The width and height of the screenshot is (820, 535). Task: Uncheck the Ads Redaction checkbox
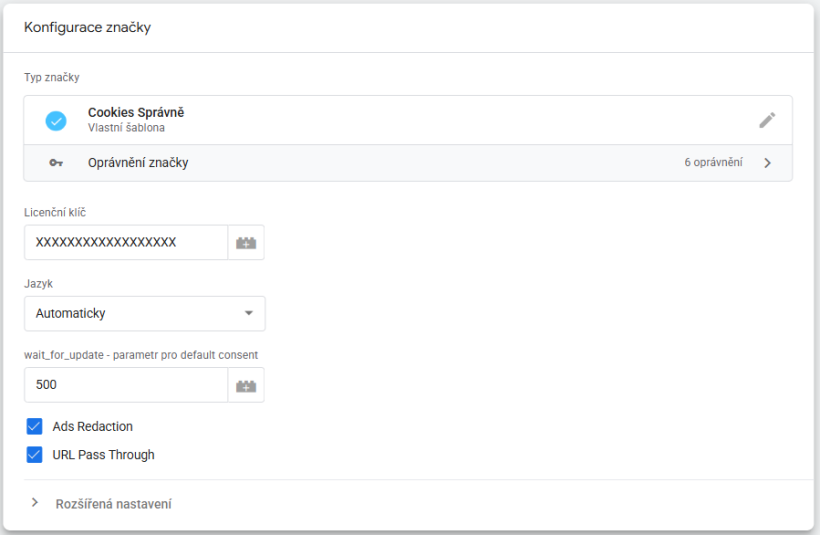point(34,427)
